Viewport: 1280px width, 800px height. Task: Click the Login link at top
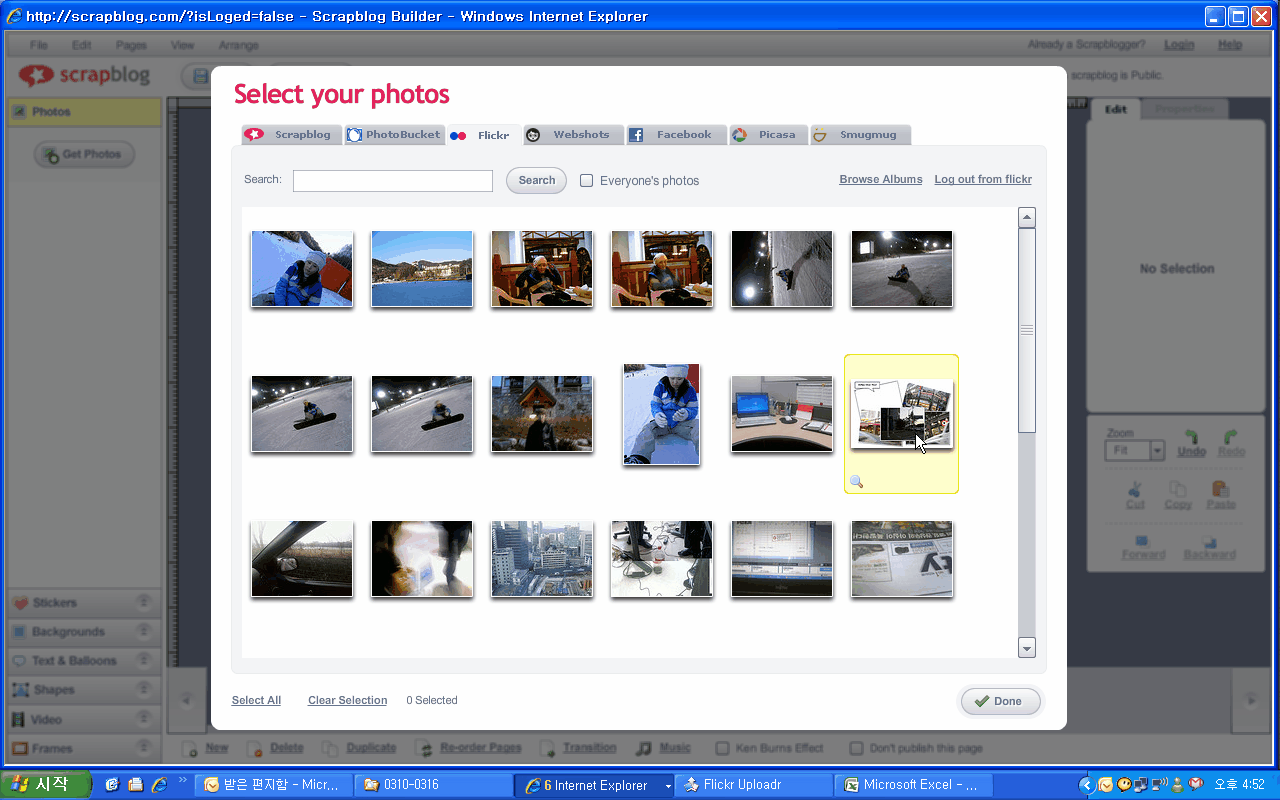tap(1179, 45)
